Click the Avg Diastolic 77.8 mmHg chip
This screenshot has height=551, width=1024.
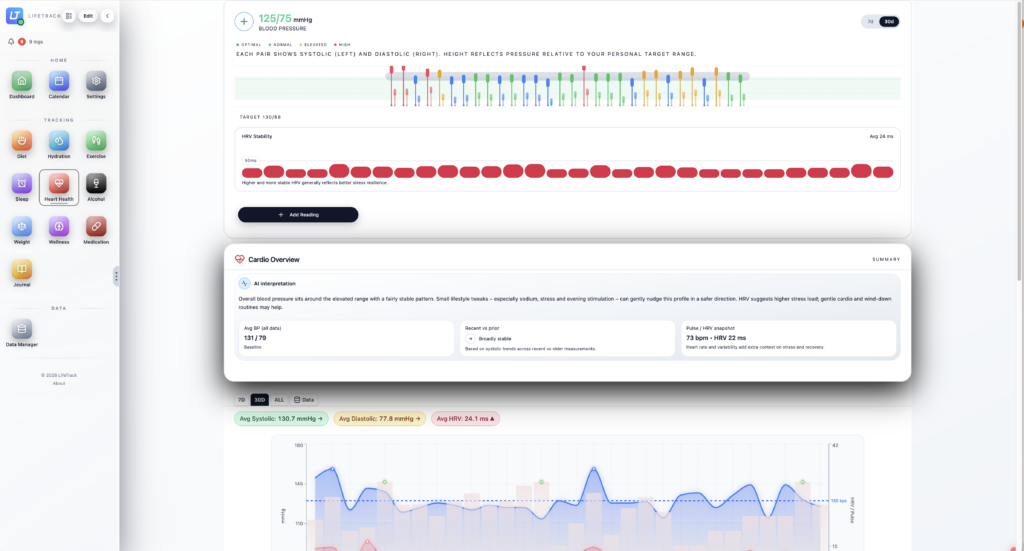click(x=379, y=418)
